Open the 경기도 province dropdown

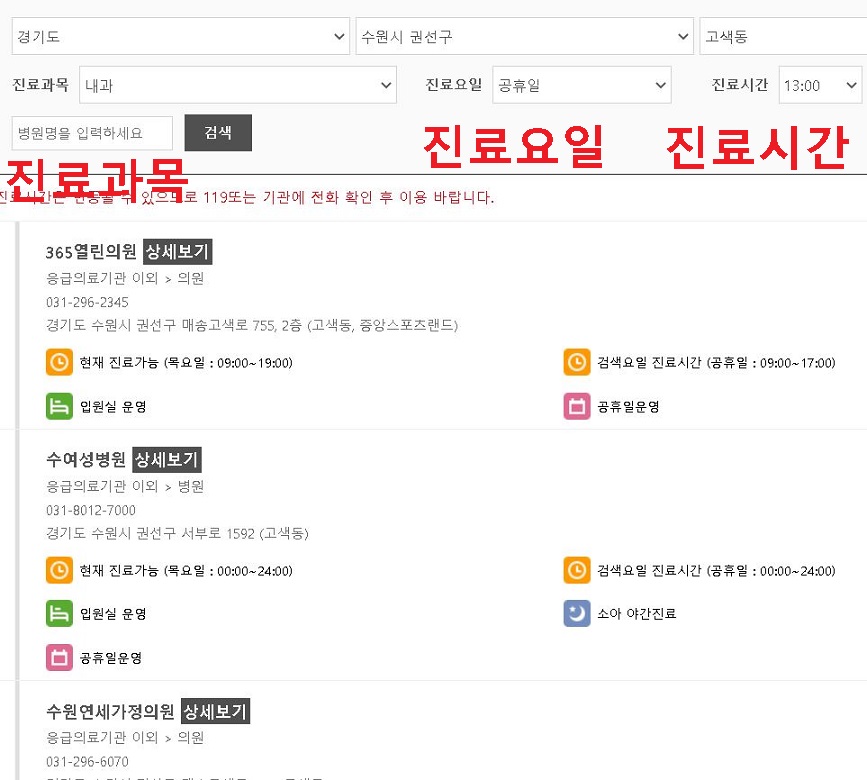pyautogui.click(x=180, y=36)
